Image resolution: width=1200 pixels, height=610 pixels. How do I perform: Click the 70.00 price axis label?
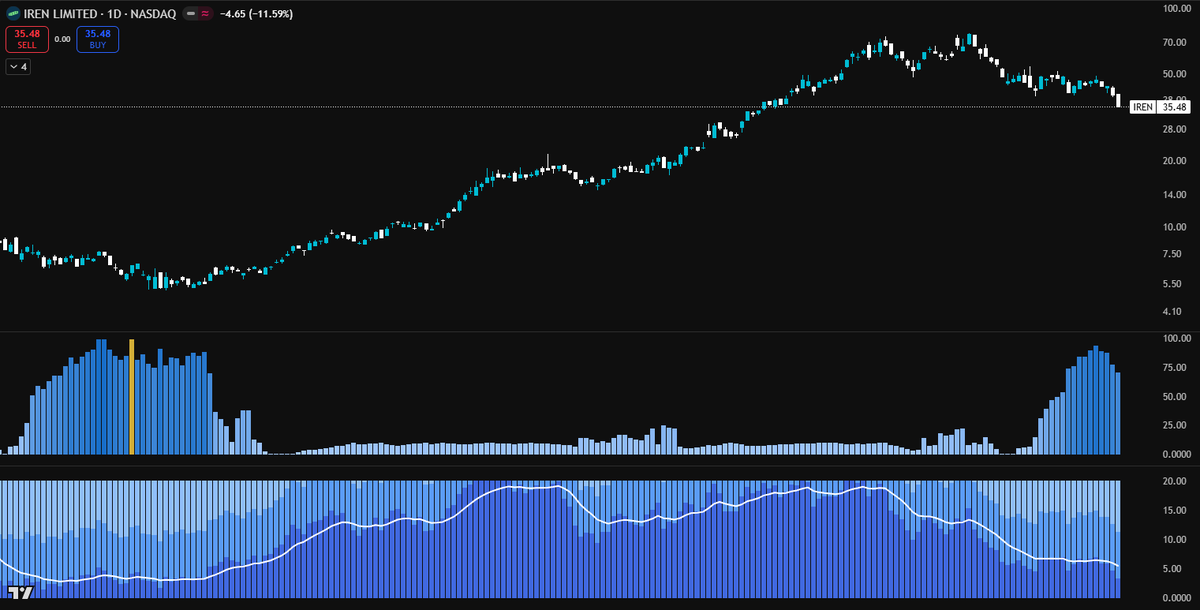point(1174,43)
